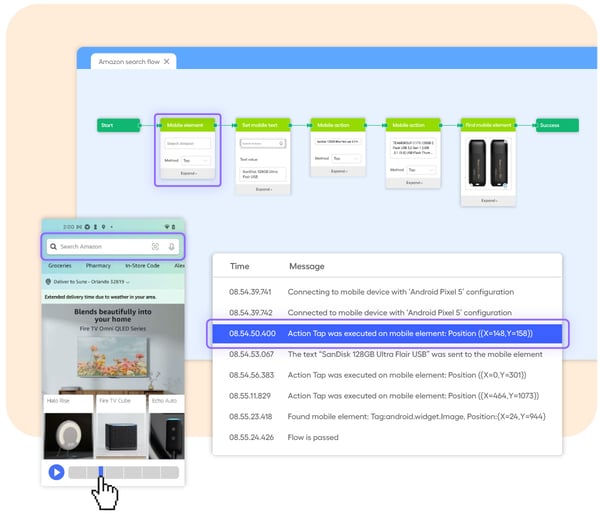The width and height of the screenshot is (600, 515).
Task: Open the Fire TV Cube product card
Action: 121,427
